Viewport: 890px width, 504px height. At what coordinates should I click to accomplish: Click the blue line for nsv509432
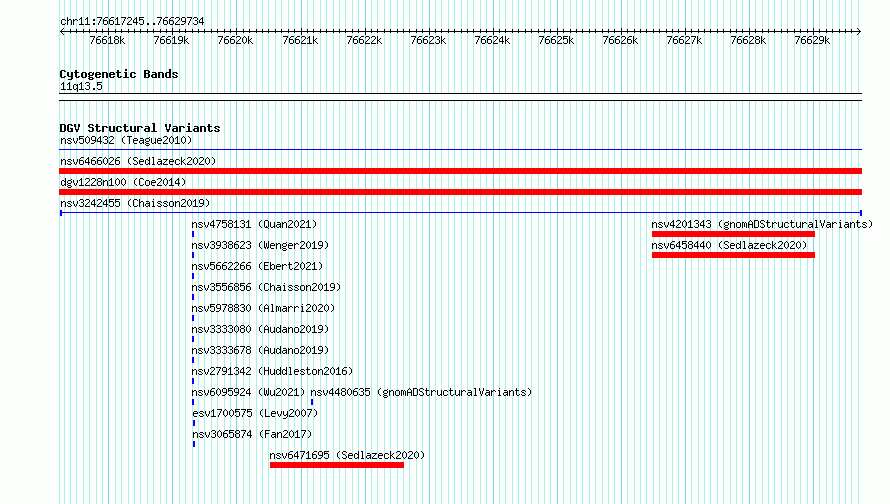pyautogui.click(x=460, y=150)
